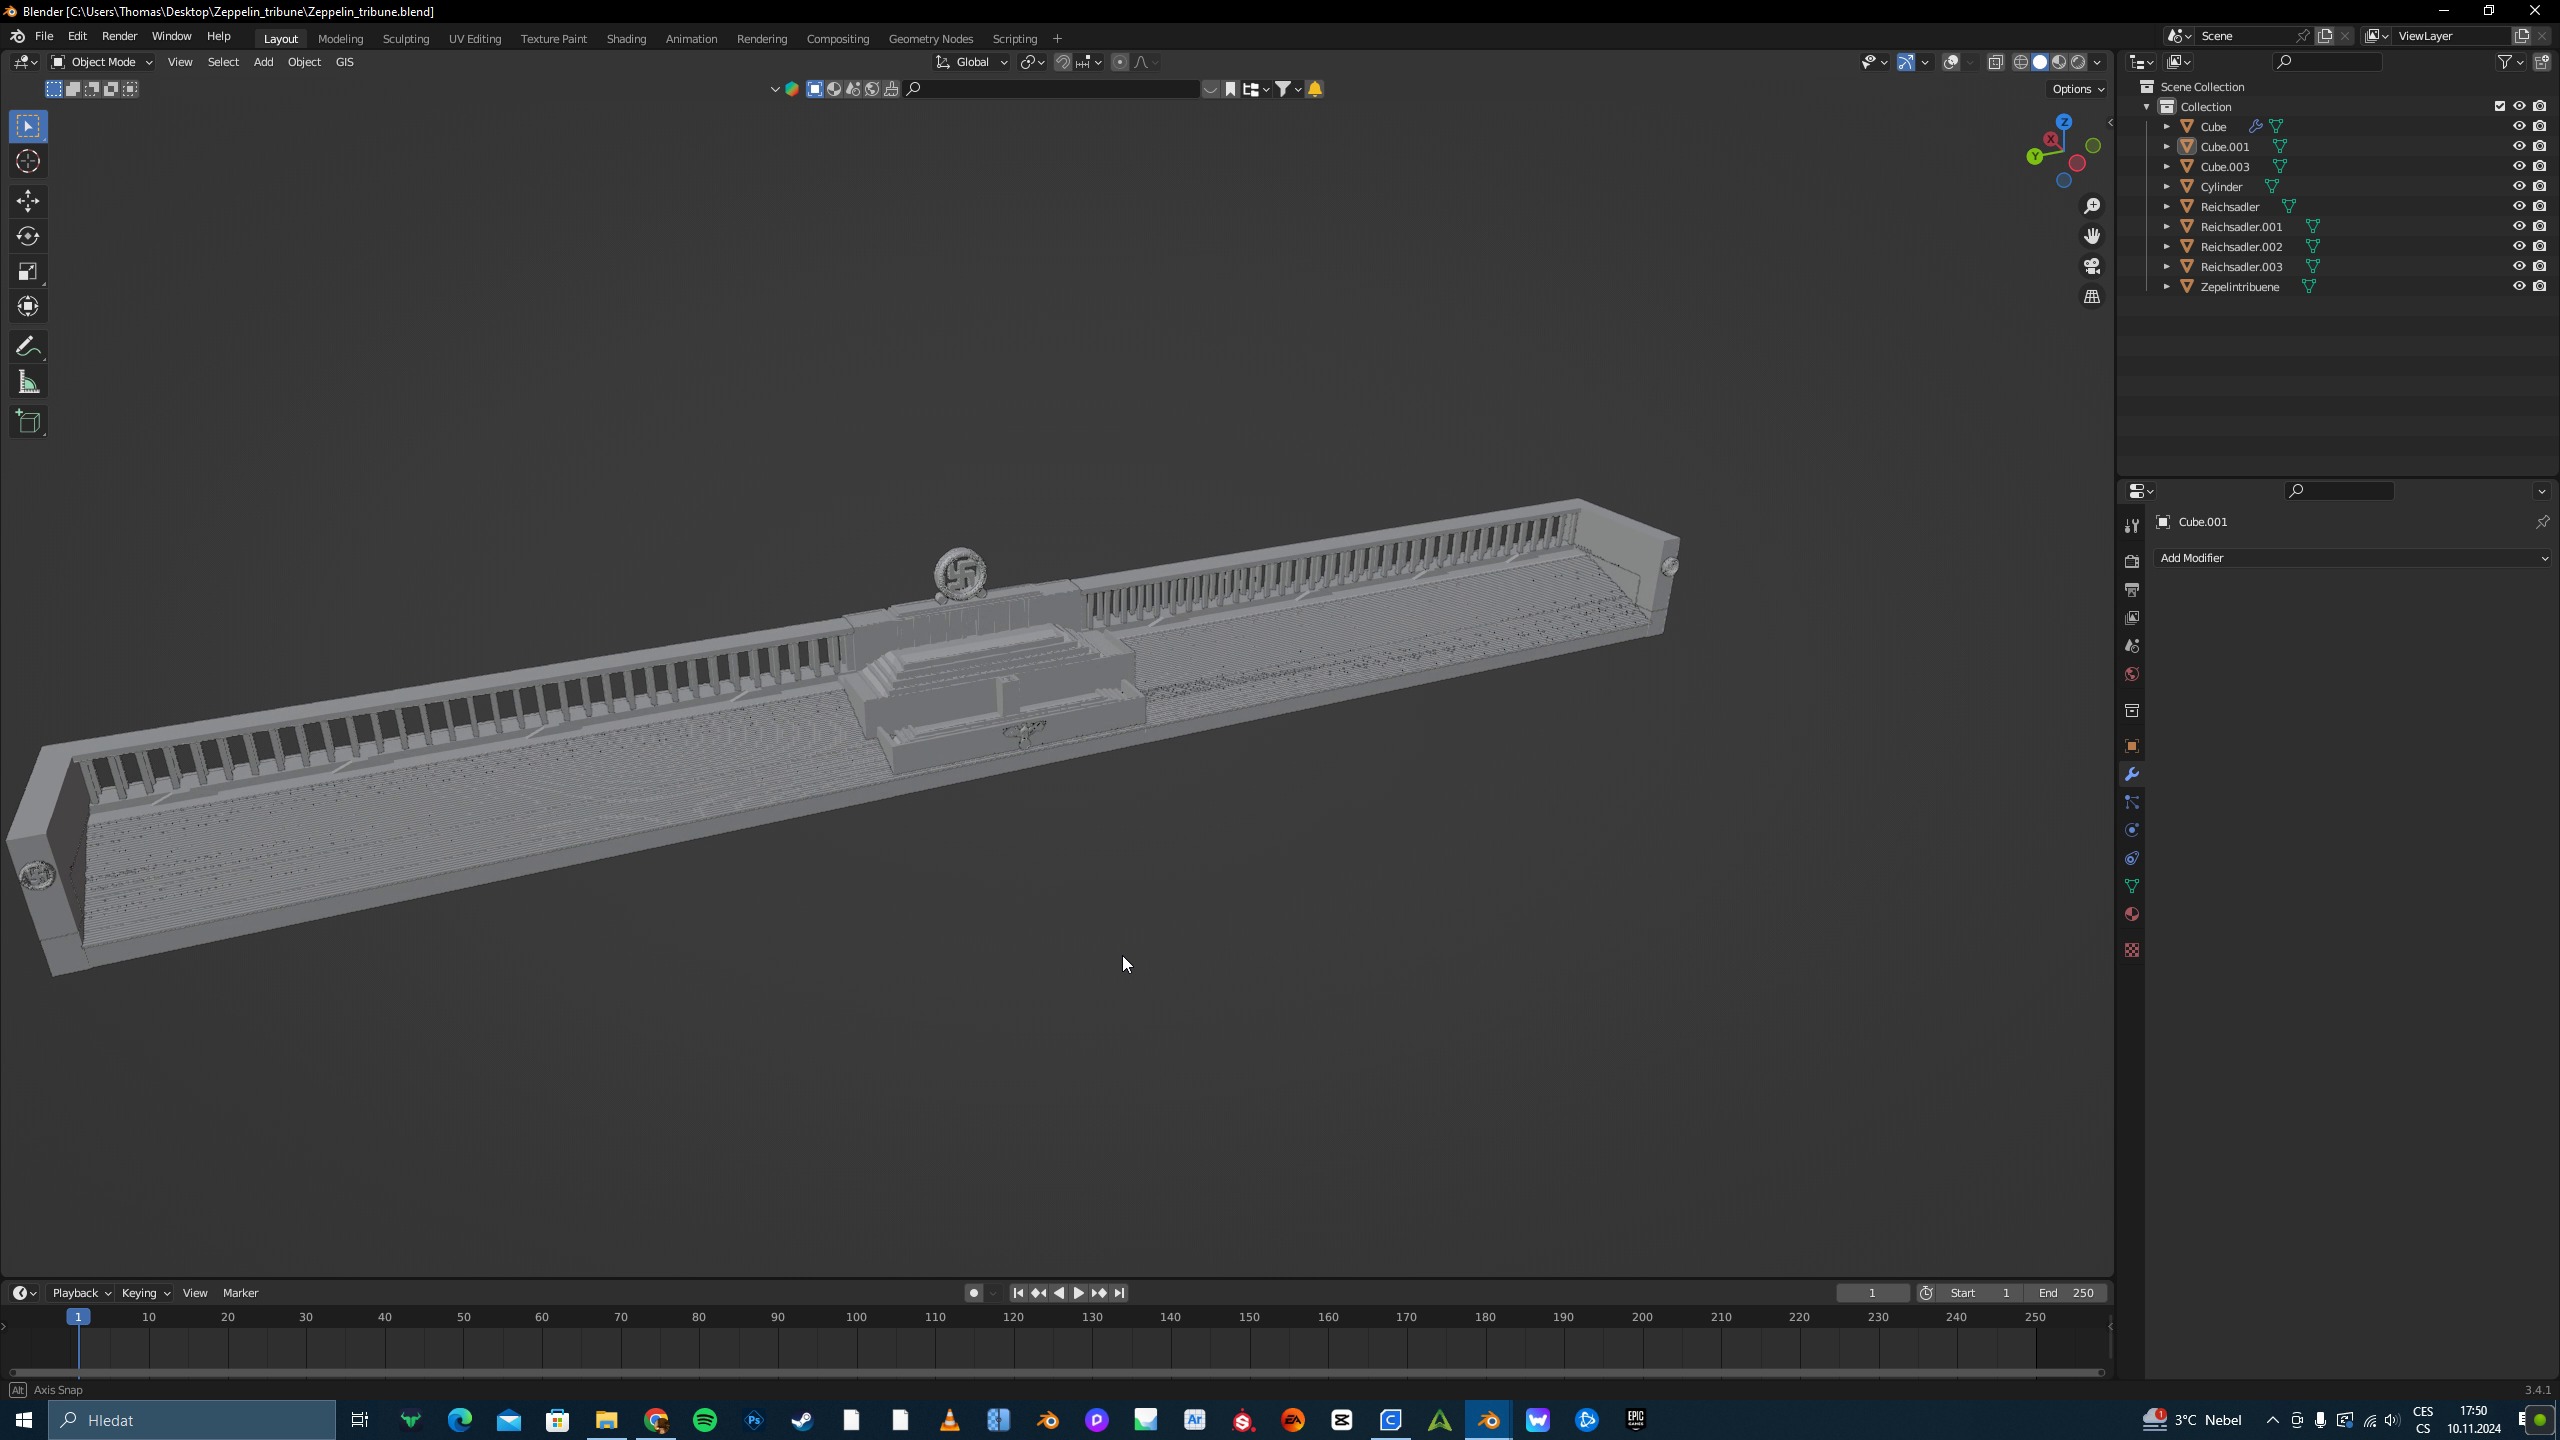Play the animation forward

(1079, 1293)
